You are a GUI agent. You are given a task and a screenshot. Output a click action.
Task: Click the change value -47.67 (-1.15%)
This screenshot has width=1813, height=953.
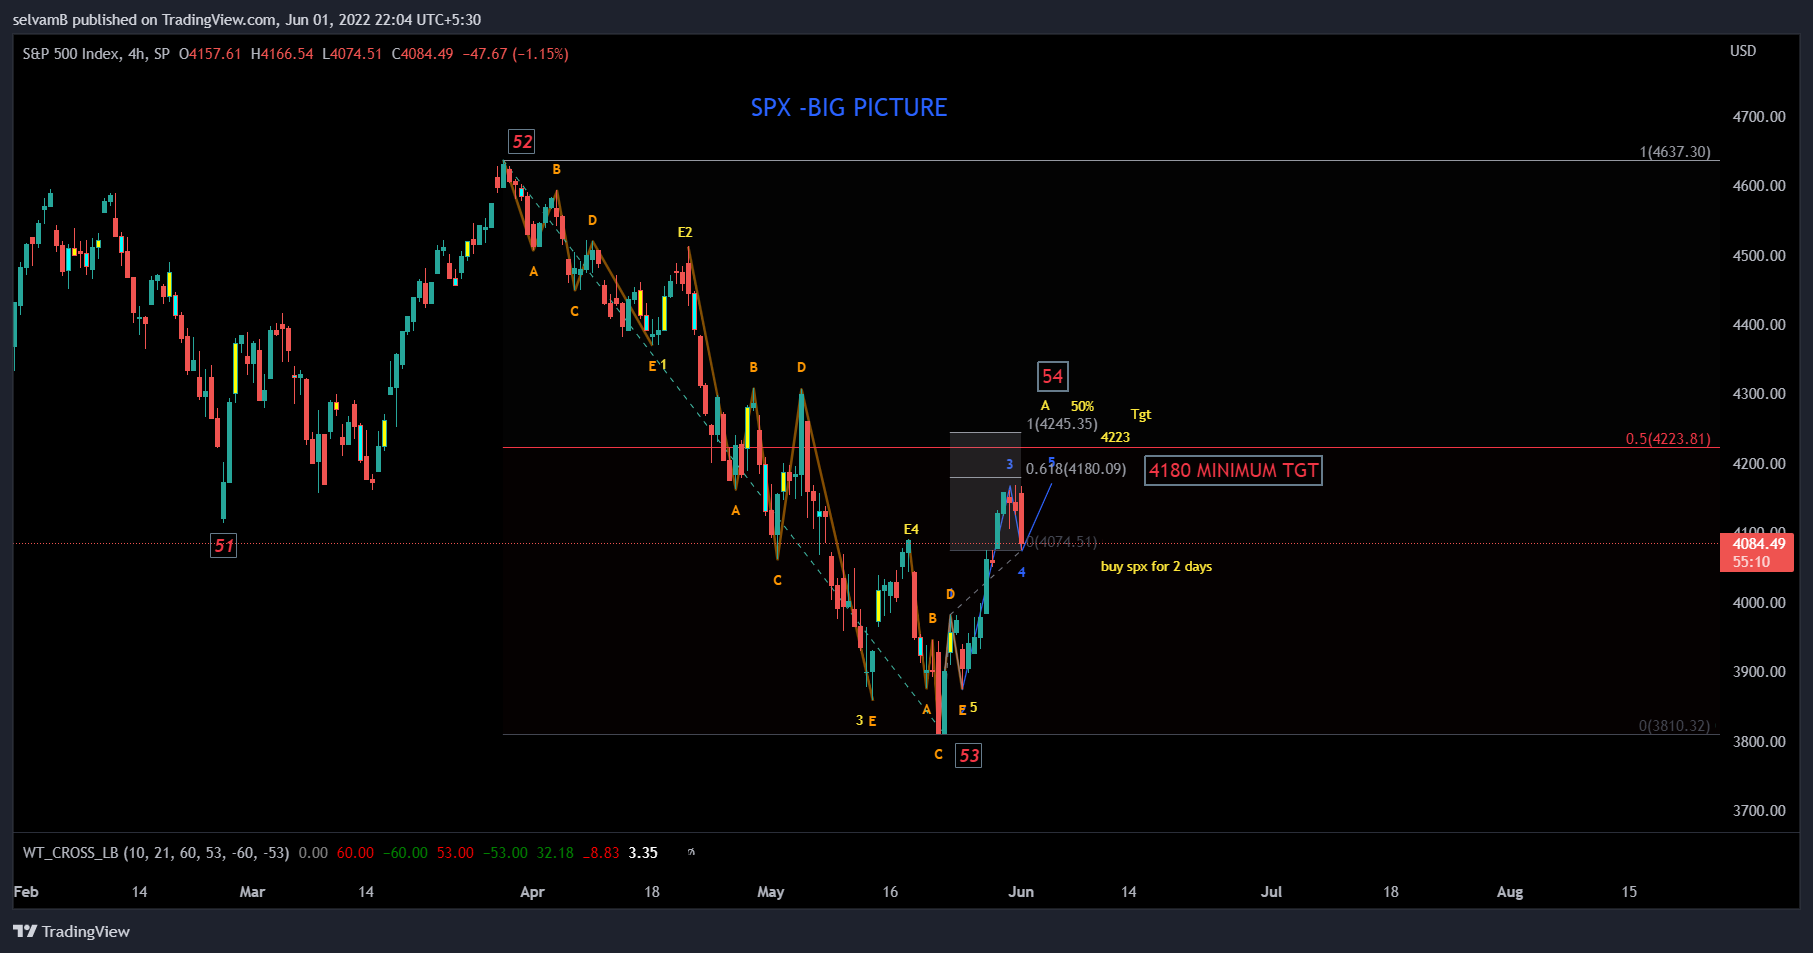pos(515,54)
